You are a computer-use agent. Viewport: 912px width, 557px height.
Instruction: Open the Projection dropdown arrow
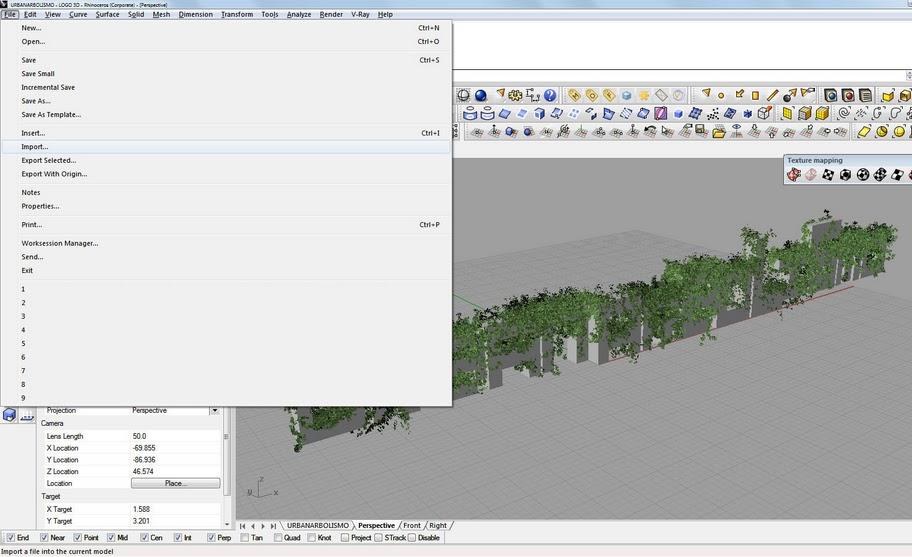pyautogui.click(x=215, y=410)
